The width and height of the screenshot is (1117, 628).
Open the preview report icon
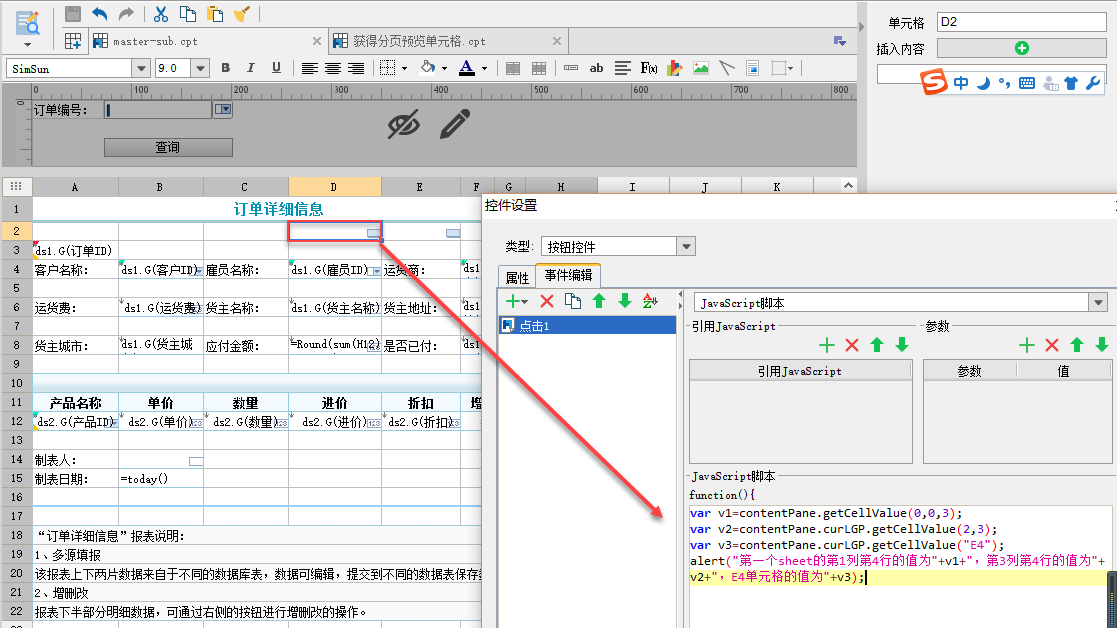pyautogui.click(x=28, y=23)
